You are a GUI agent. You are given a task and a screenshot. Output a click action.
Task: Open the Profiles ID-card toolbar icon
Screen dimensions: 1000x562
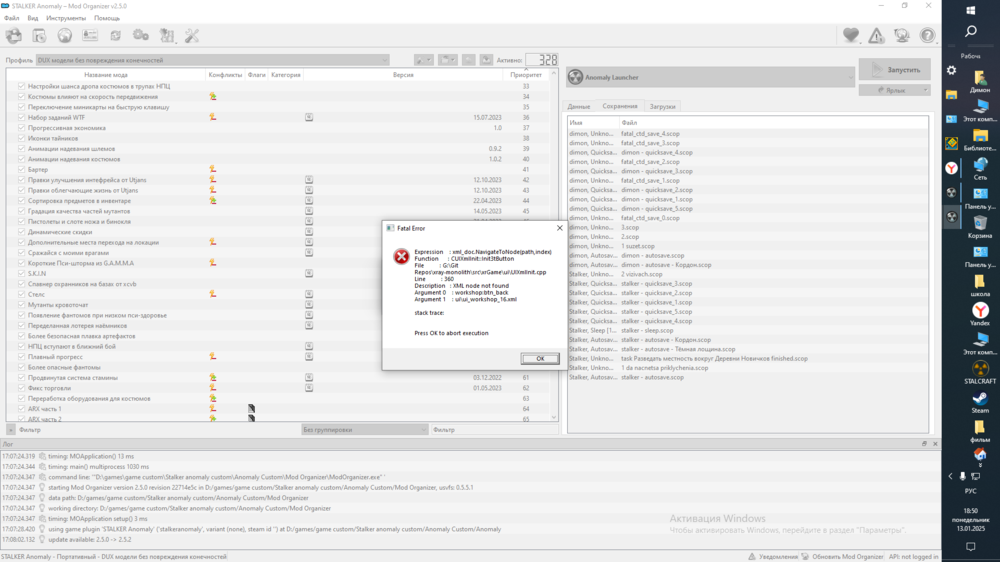coord(90,36)
